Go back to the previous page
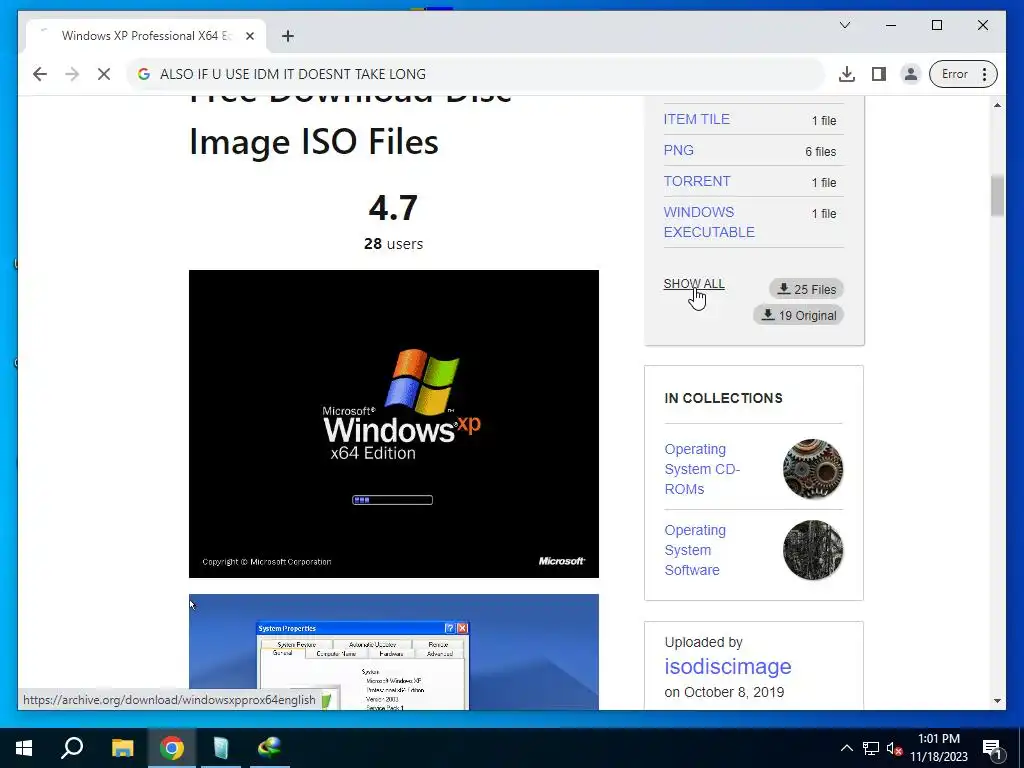The image size is (1024, 768). coord(40,74)
